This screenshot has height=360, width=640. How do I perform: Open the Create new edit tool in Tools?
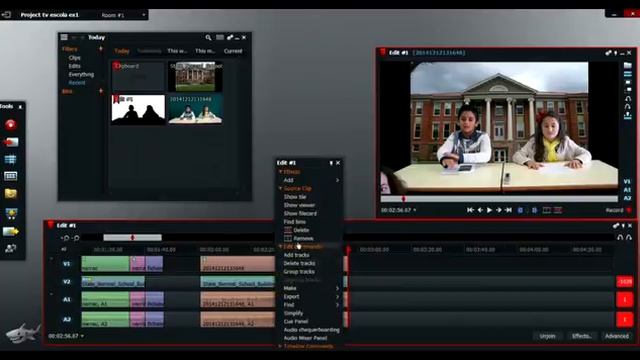coord(11,159)
